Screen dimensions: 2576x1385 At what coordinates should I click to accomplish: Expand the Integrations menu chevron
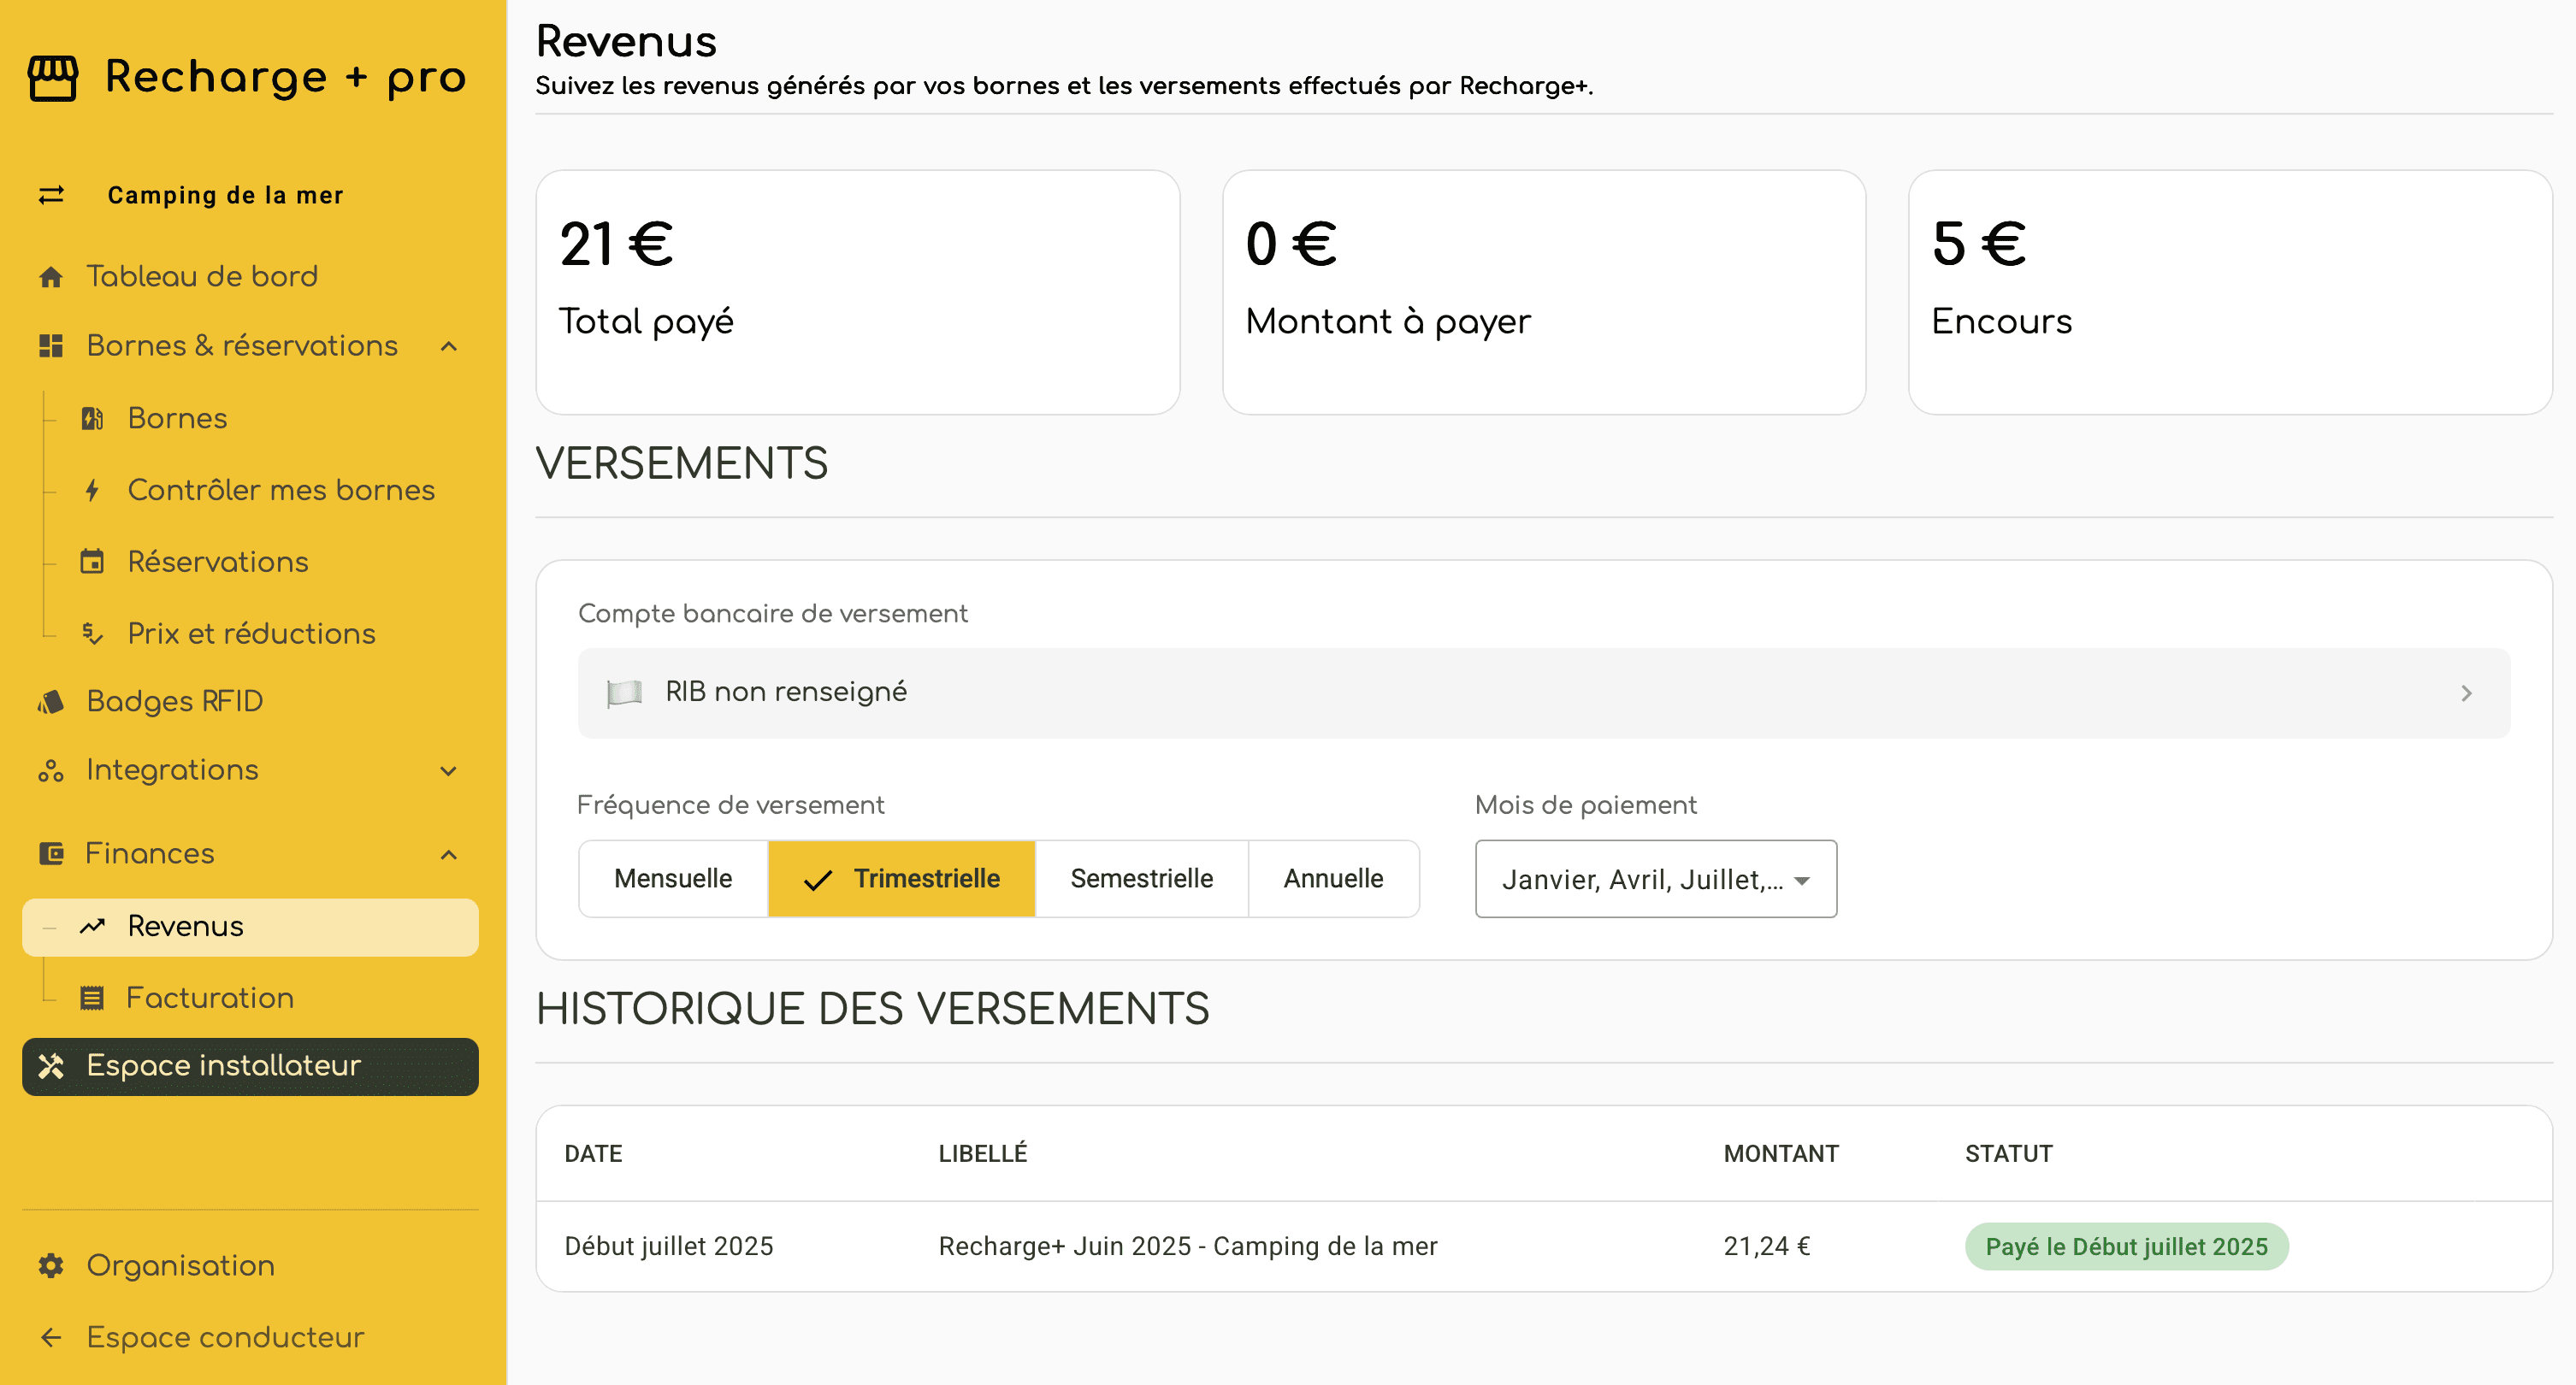[x=449, y=771]
